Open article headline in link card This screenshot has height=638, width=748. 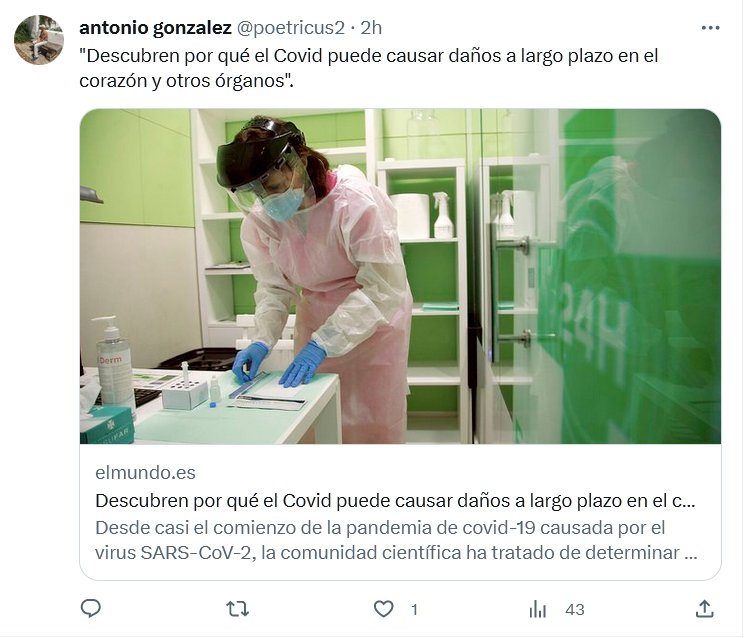pos(395,501)
